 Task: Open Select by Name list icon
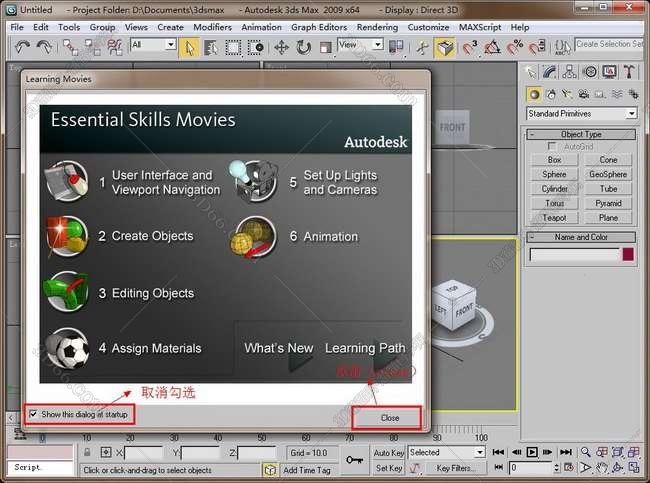point(211,47)
